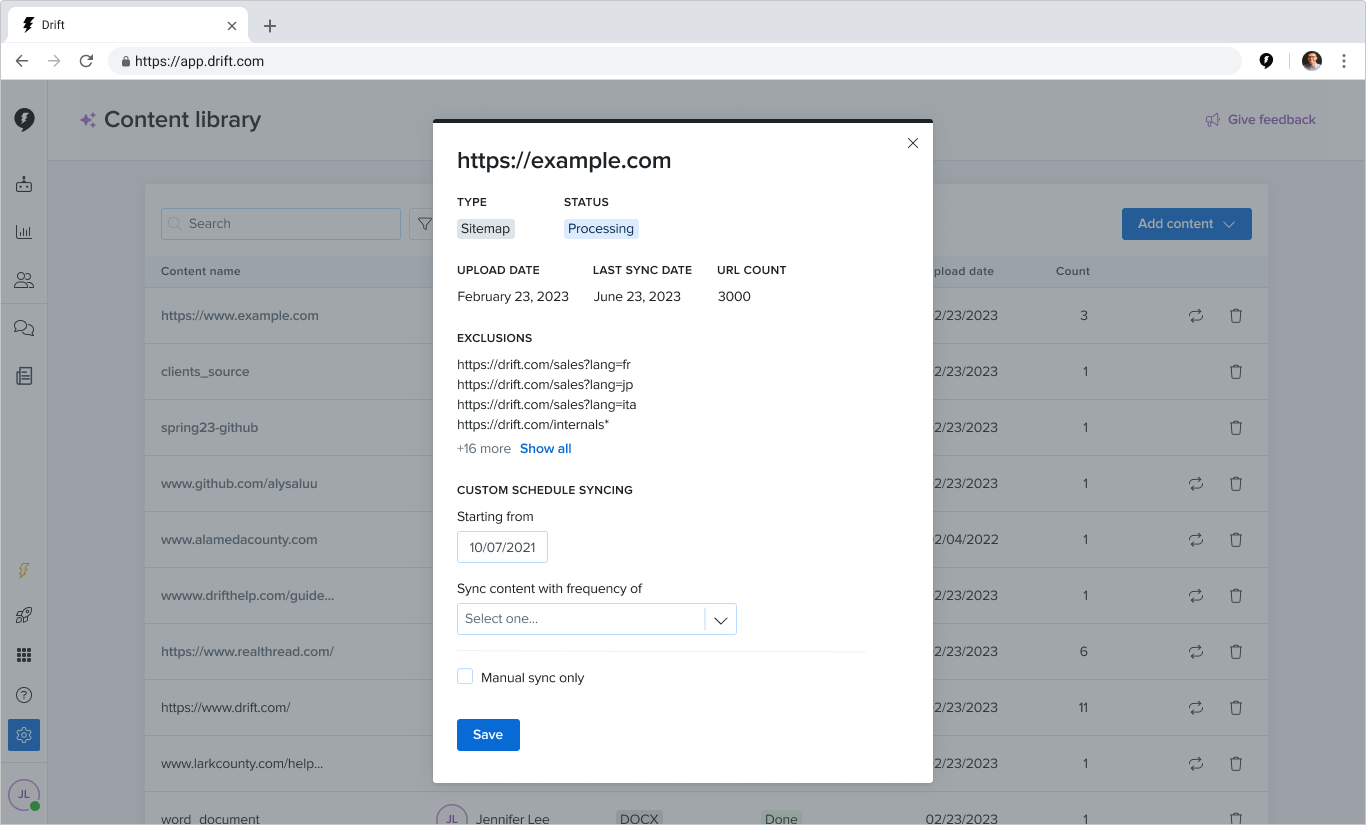Open the bot icon in left sidebar
Screen dimensions: 1366x825
[24, 184]
